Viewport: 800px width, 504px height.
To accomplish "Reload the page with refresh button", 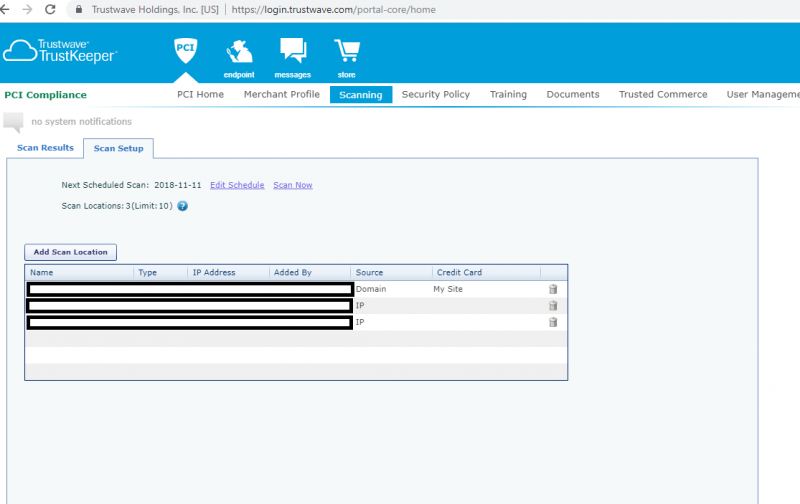I will pos(50,9).
